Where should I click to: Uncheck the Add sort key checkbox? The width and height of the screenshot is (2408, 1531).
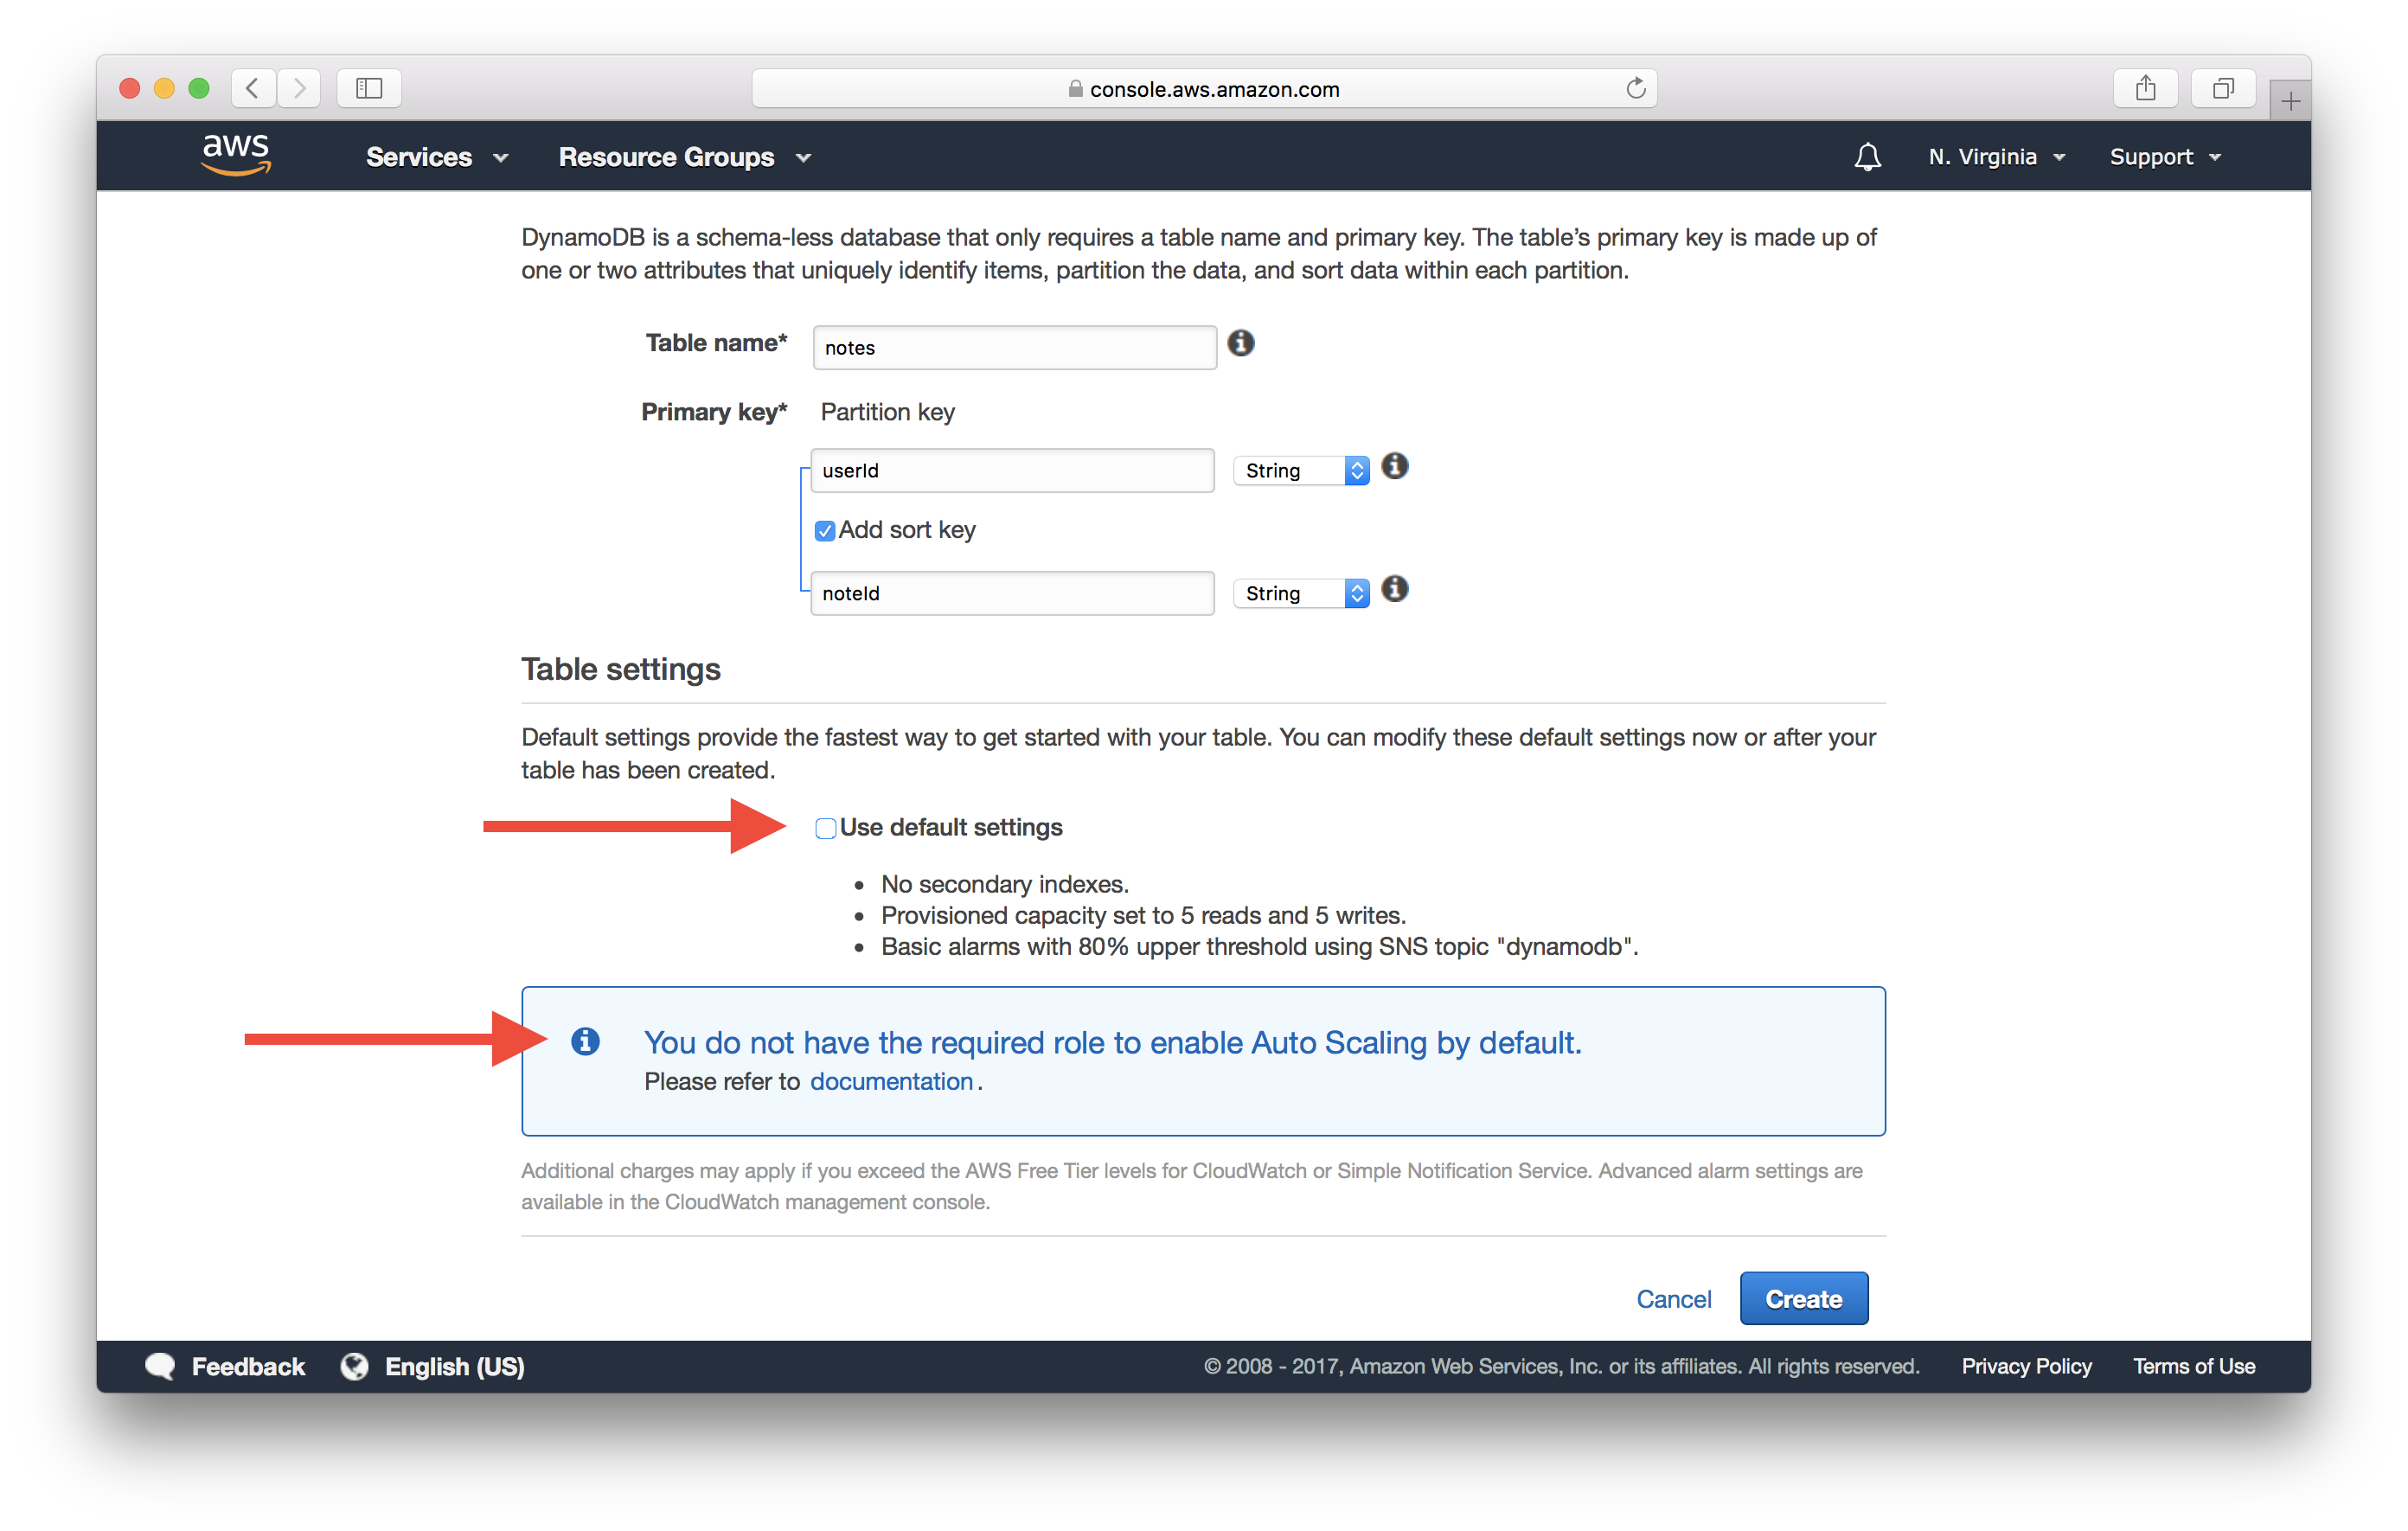click(825, 531)
